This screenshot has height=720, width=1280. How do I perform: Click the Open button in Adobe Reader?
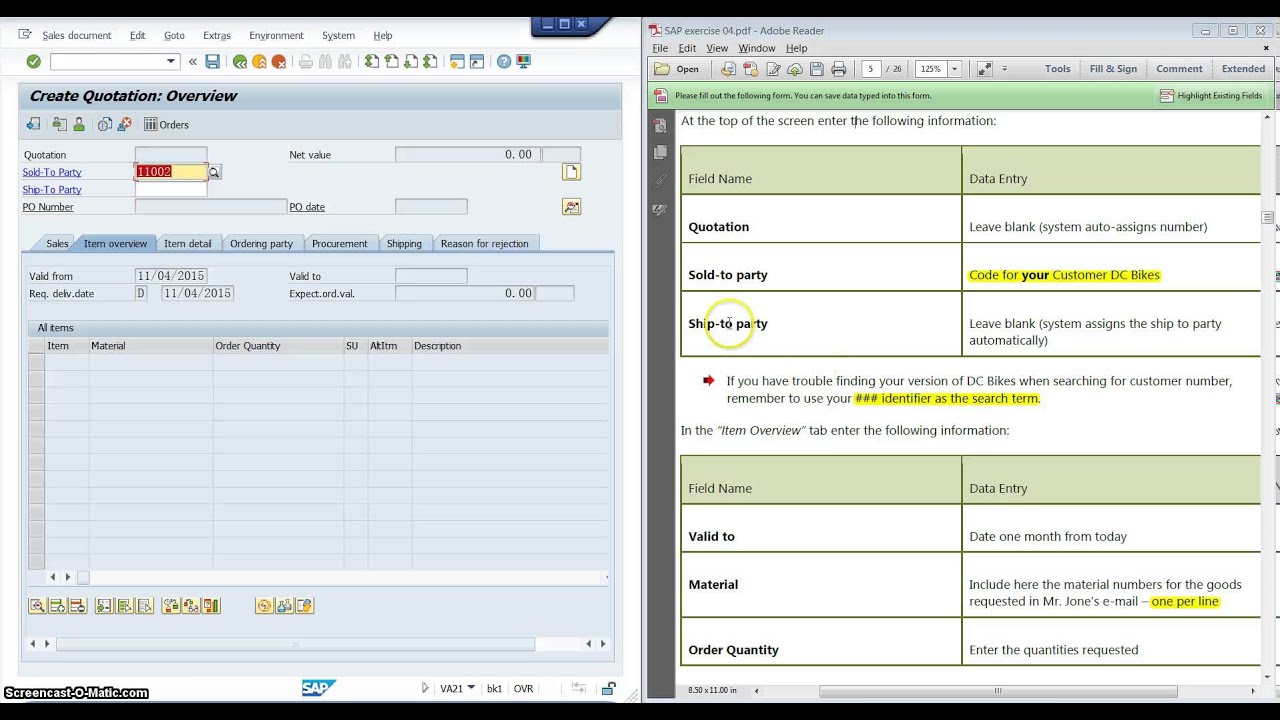678,69
